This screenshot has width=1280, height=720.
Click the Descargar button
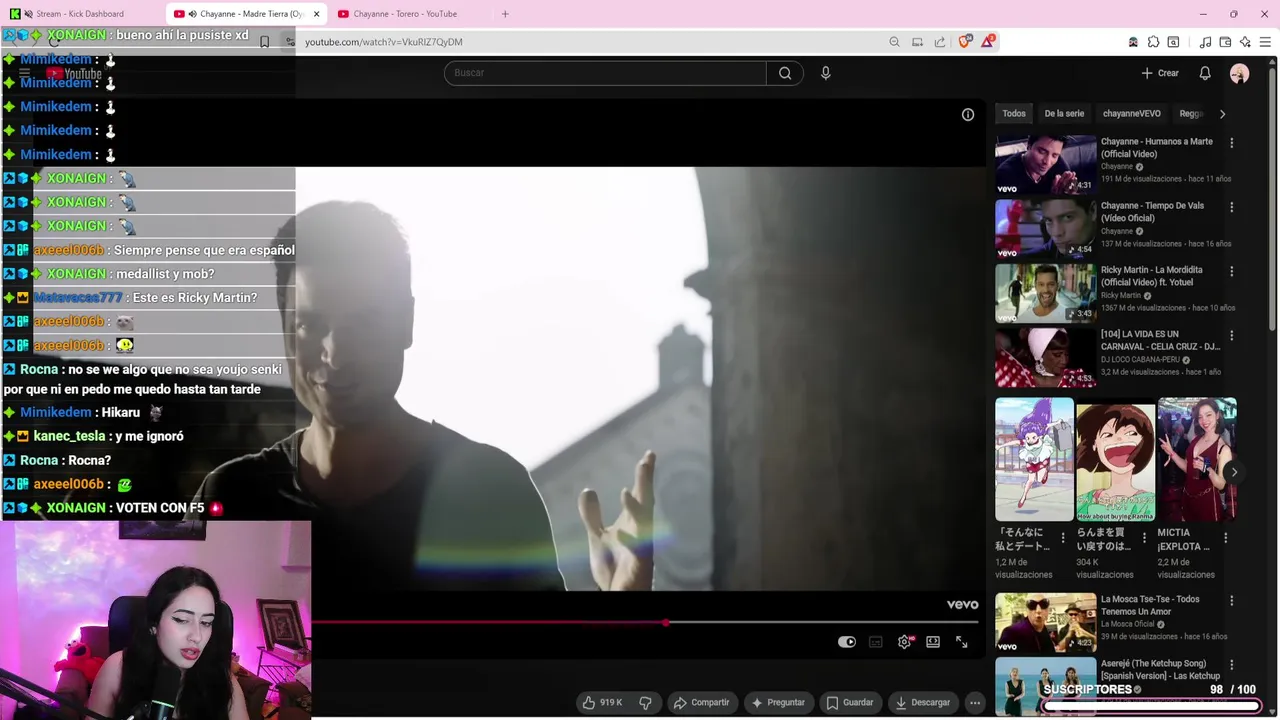click(x=922, y=702)
